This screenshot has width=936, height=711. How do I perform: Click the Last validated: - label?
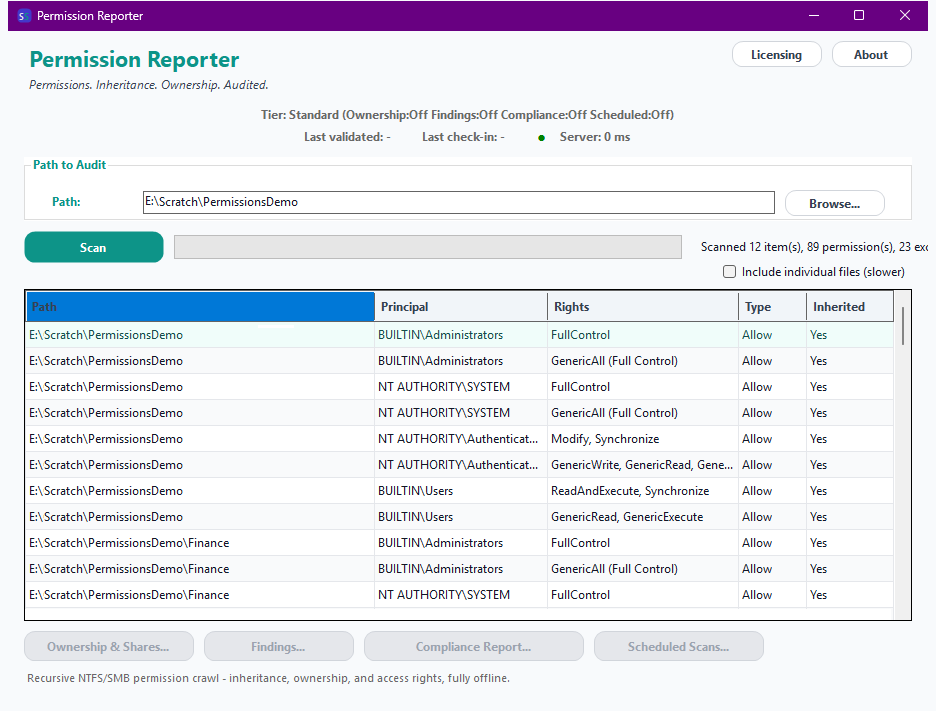(x=347, y=137)
